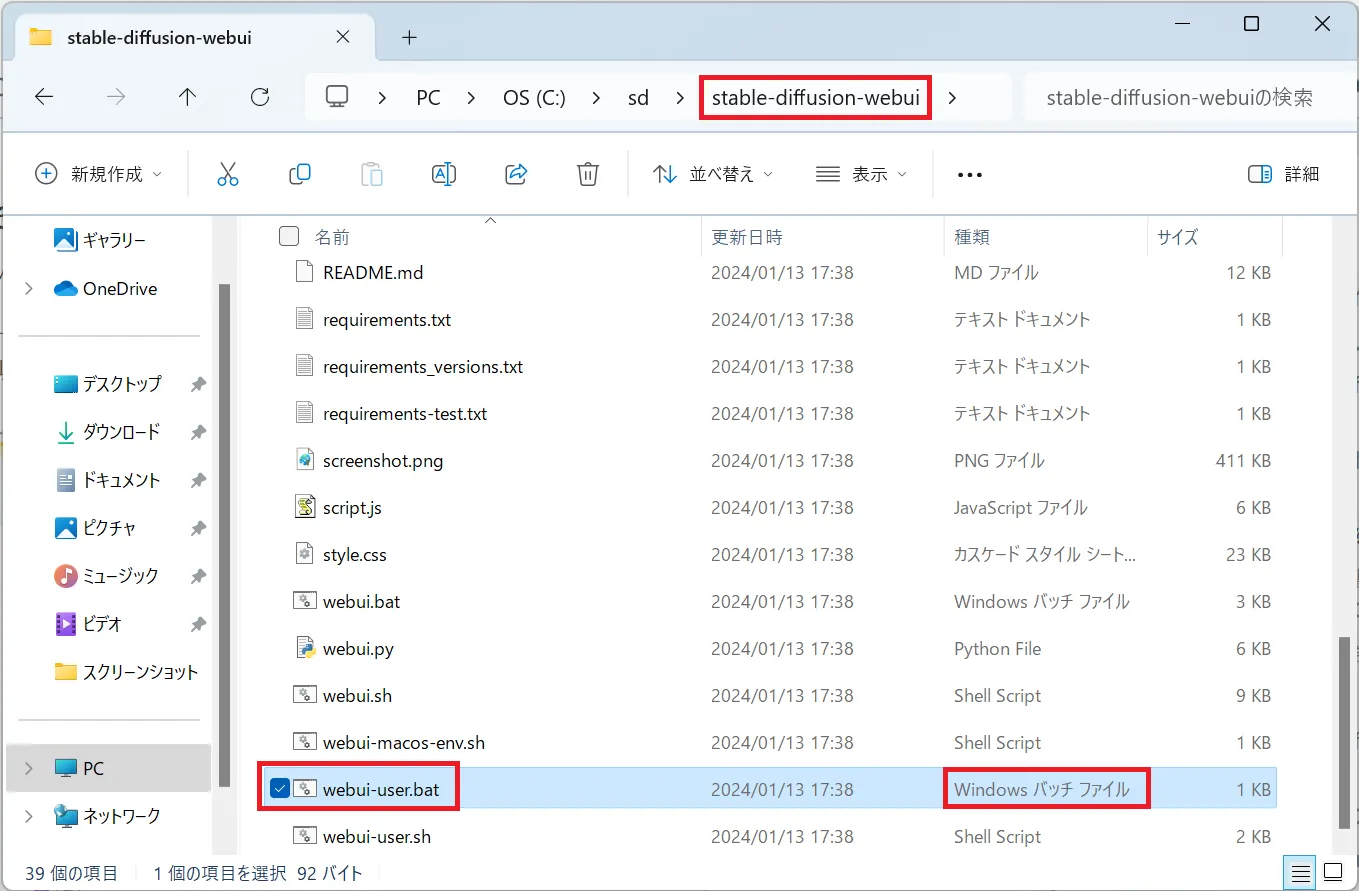
Task: Toggle the select-all checkbox in header
Action: 289,236
